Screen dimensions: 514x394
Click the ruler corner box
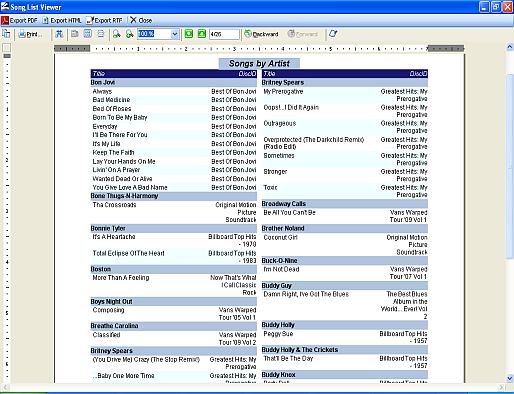coord(6,48)
